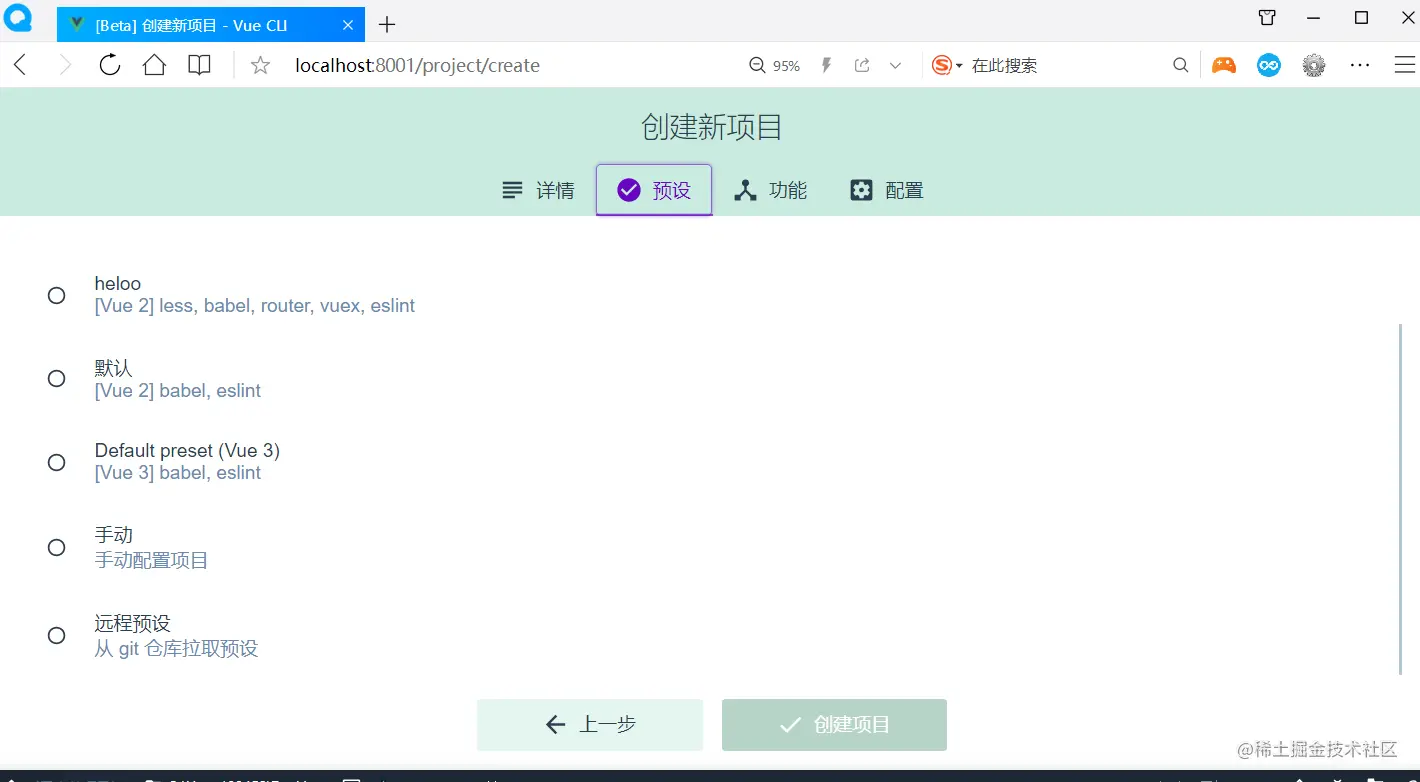
Task: Click the page vertical scrollbar
Action: (x=1400, y=498)
